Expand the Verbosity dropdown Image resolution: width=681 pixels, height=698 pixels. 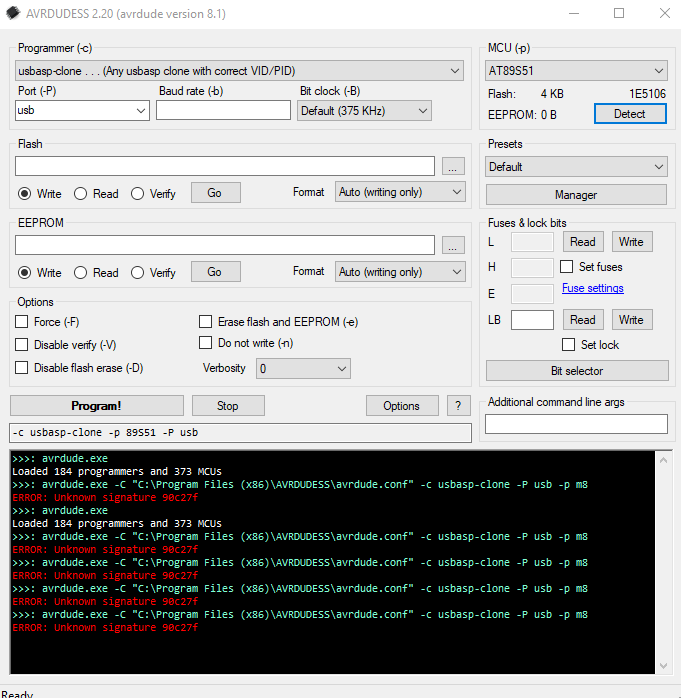coord(303,369)
